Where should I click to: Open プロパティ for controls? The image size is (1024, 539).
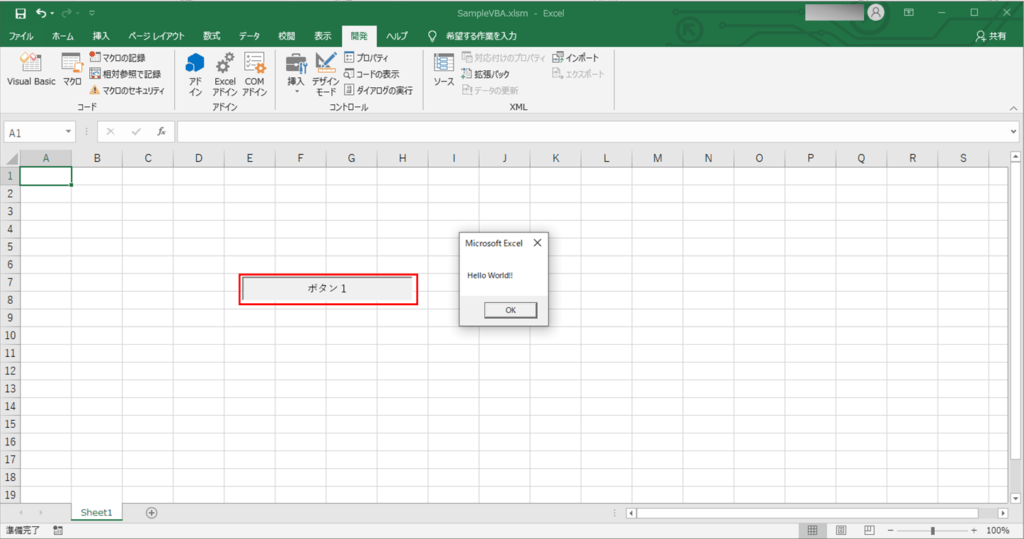tap(366, 57)
